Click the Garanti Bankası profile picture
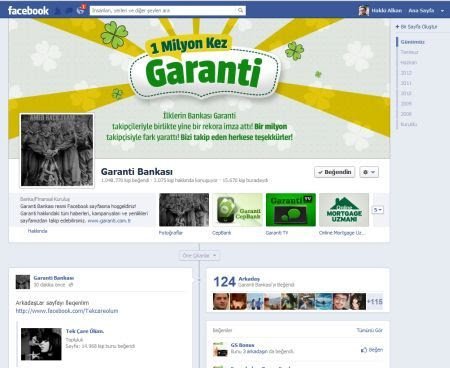The width and height of the screenshot is (450, 368). pyautogui.click(x=57, y=150)
